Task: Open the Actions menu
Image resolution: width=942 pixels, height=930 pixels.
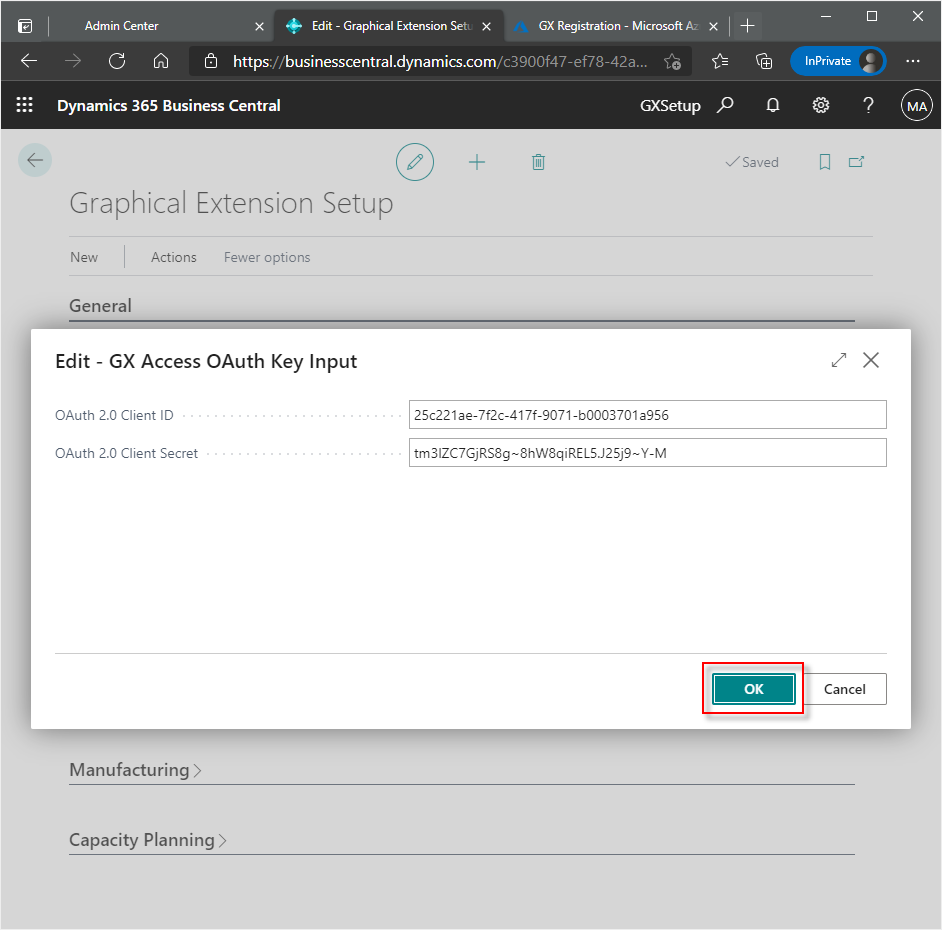Action: coord(173,257)
